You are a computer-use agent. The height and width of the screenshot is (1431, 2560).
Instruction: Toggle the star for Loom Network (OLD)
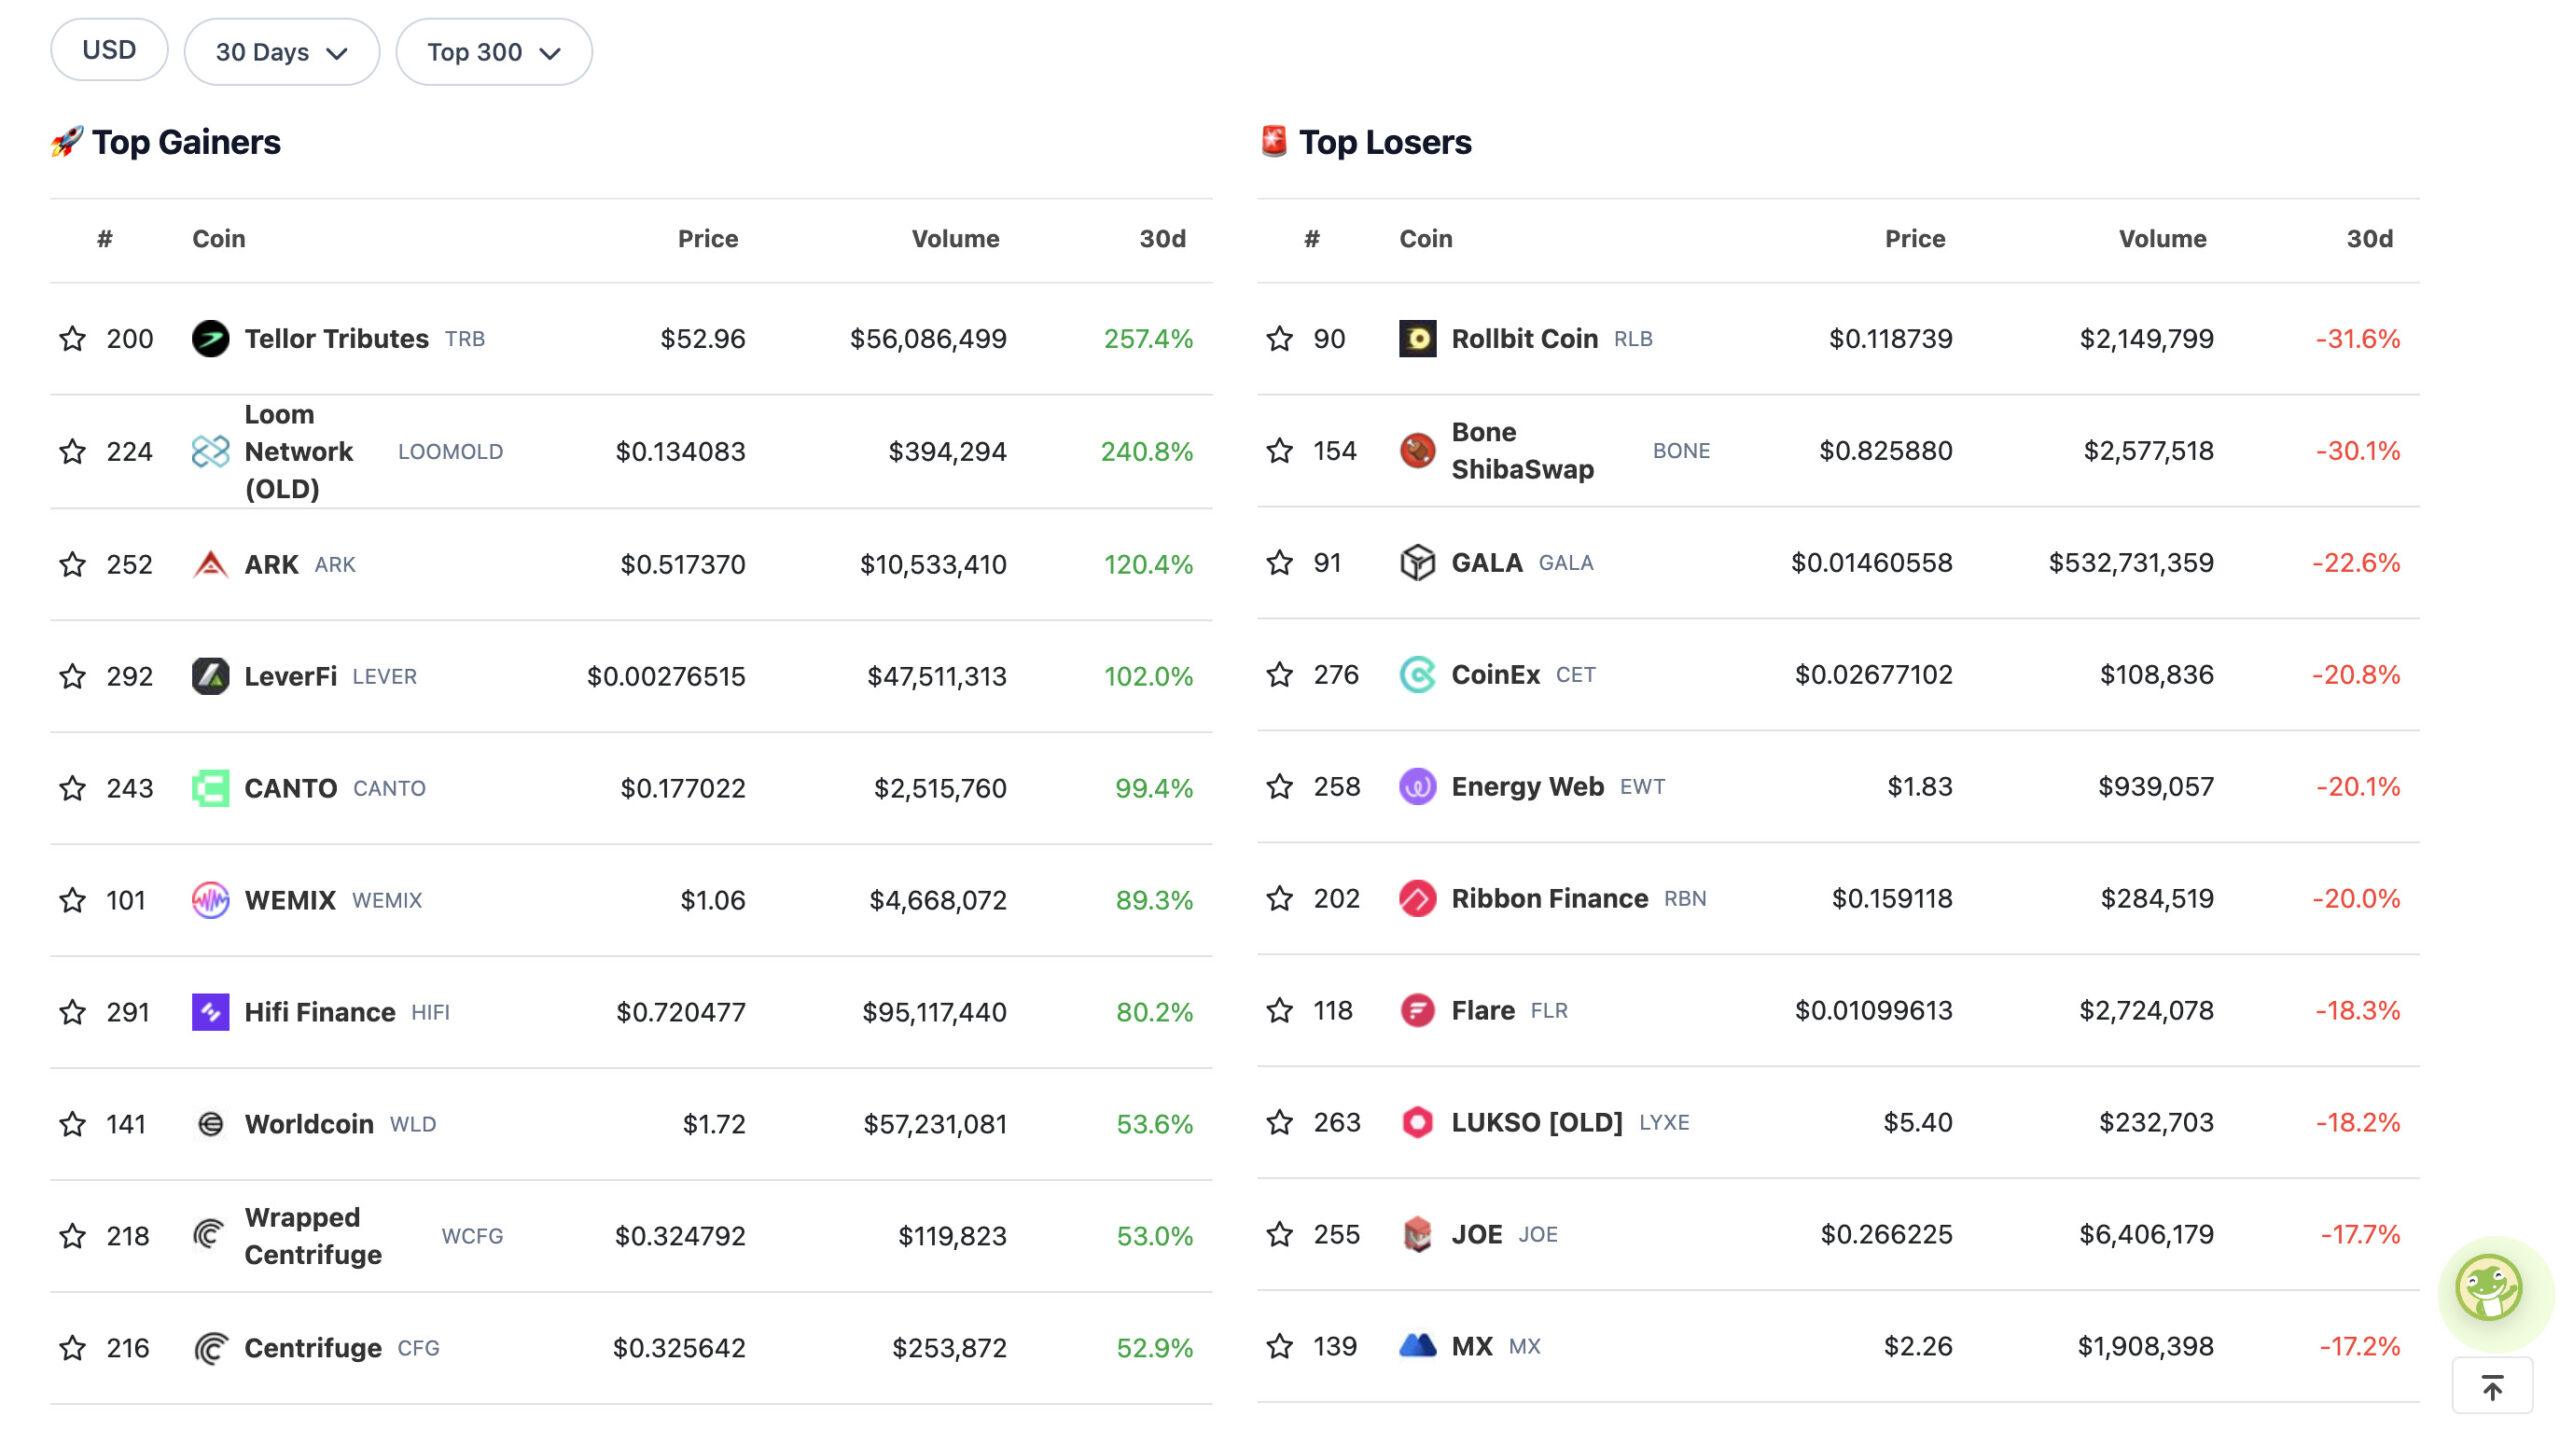pos(72,452)
